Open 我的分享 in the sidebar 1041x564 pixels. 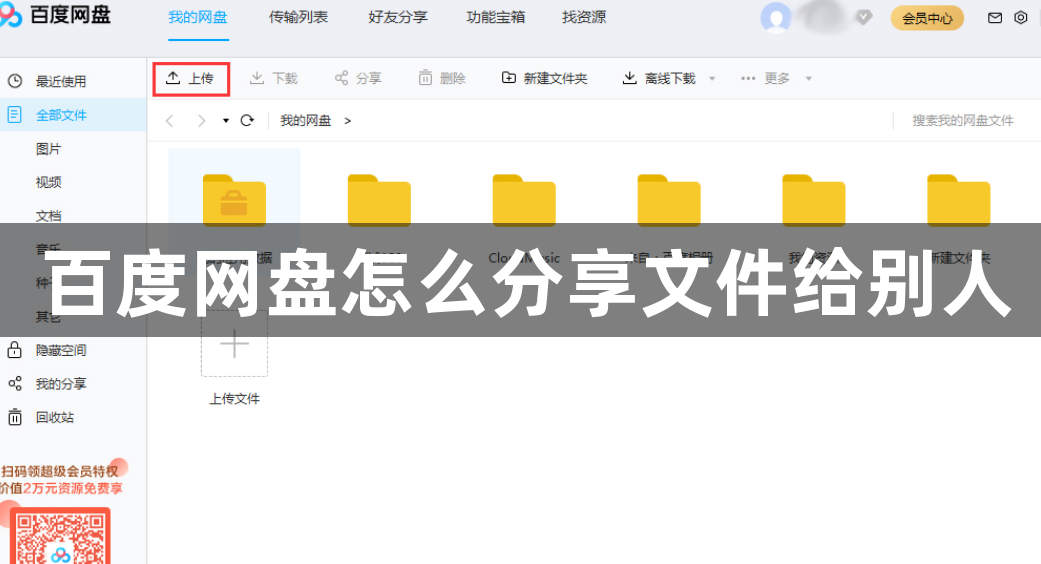pos(61,384)
